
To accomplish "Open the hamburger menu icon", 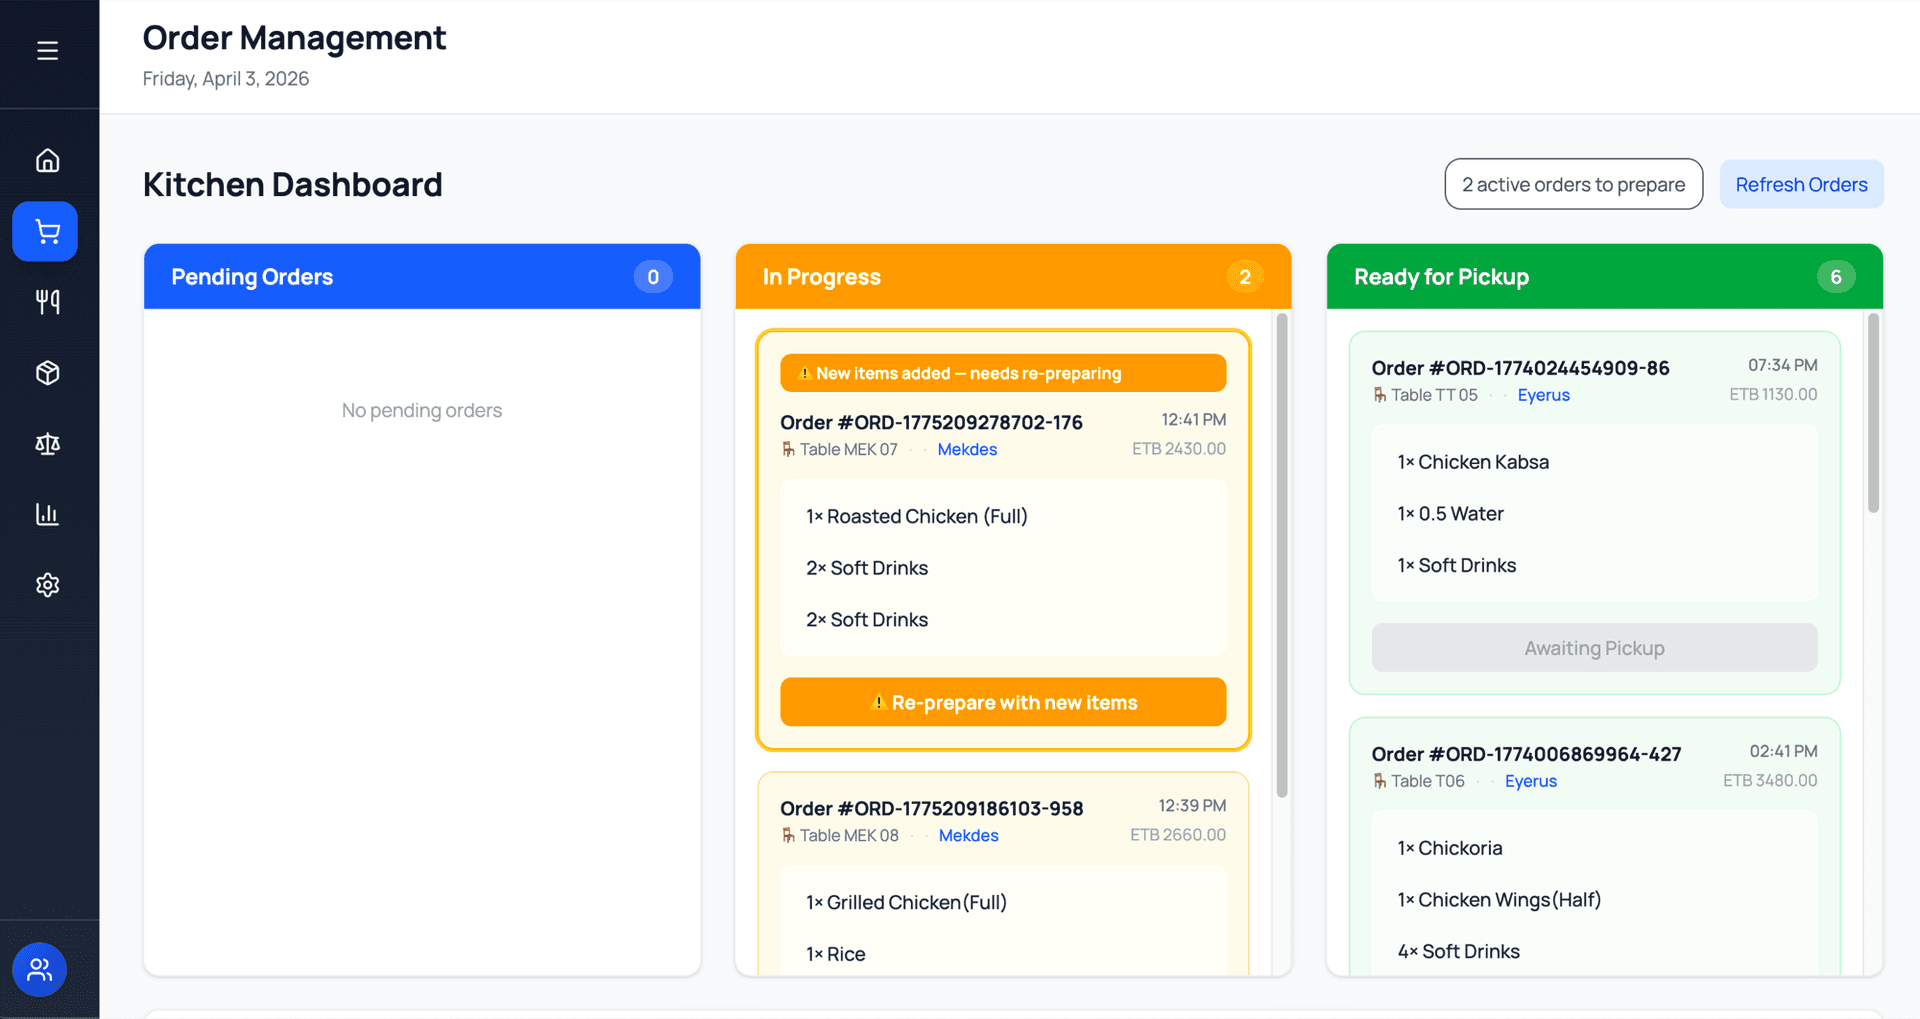I will click(x=47, y=51).
